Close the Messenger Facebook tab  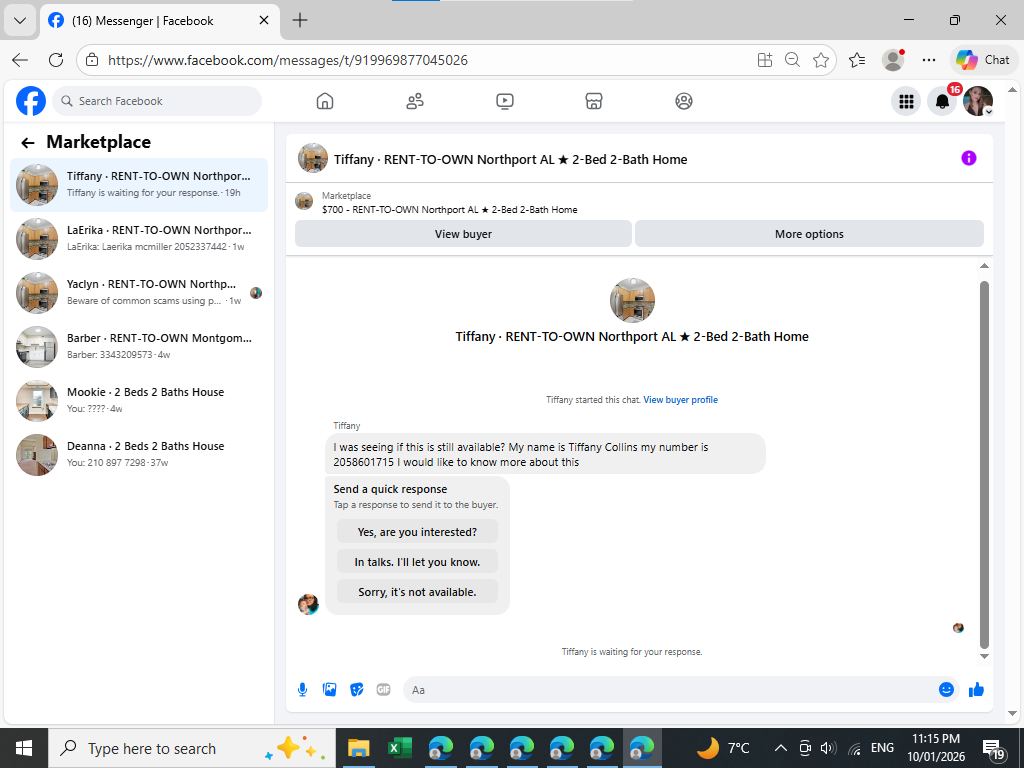pyautogui.click(x=264, y=20)
